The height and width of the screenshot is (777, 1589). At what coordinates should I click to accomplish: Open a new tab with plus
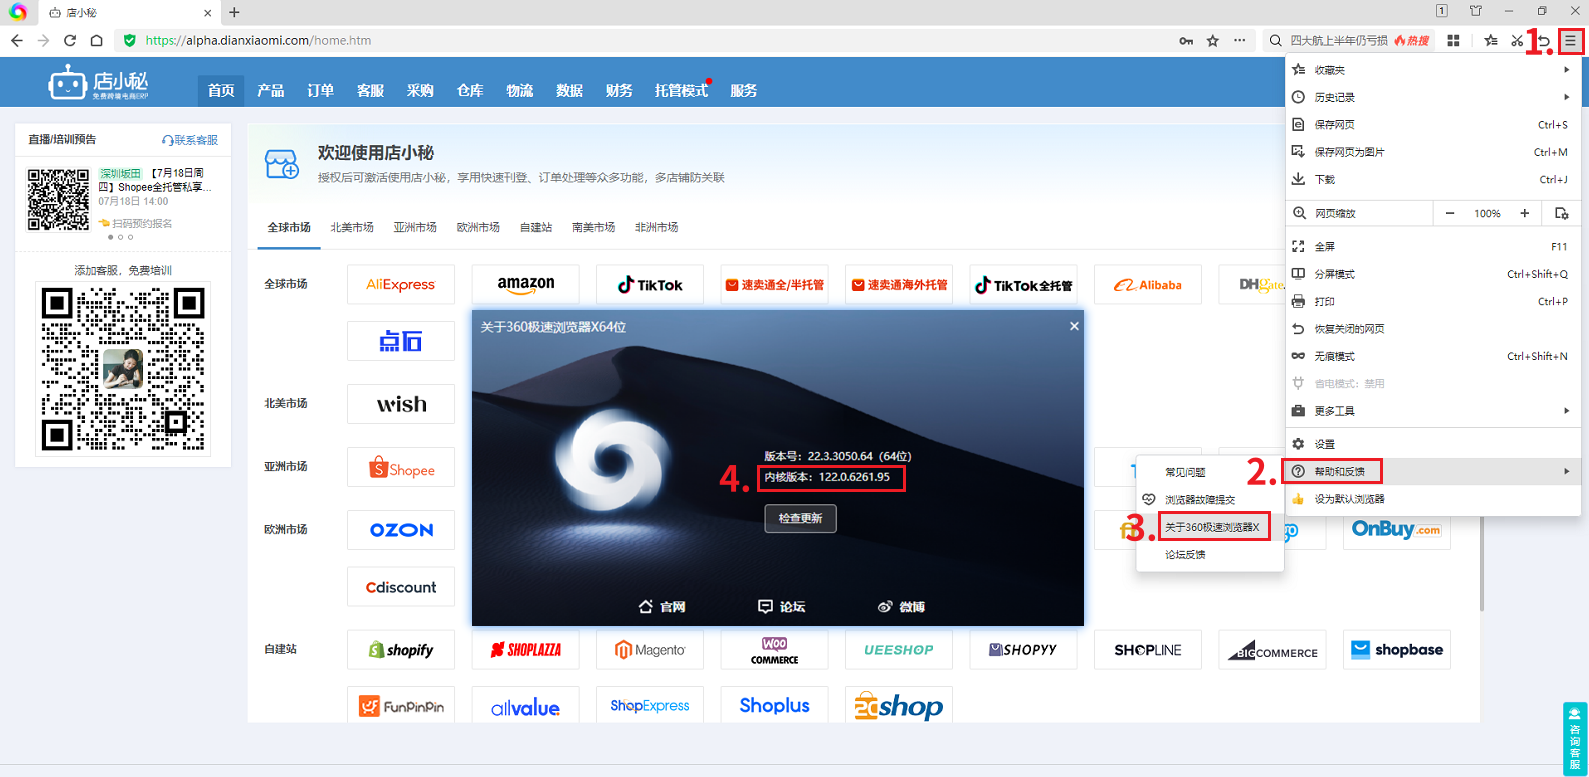(234, 12)
